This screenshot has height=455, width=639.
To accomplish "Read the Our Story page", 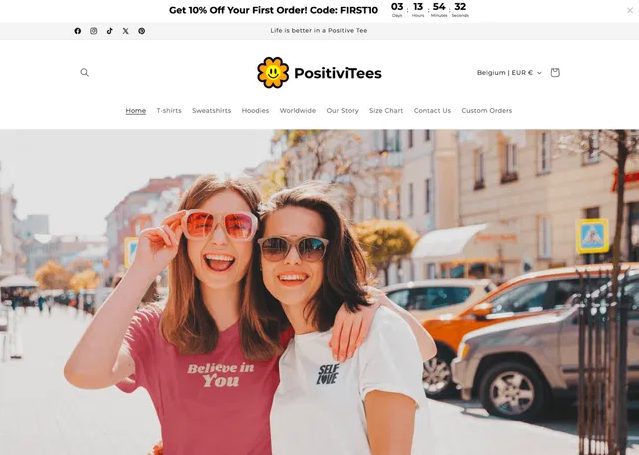I will pos(342,110).
